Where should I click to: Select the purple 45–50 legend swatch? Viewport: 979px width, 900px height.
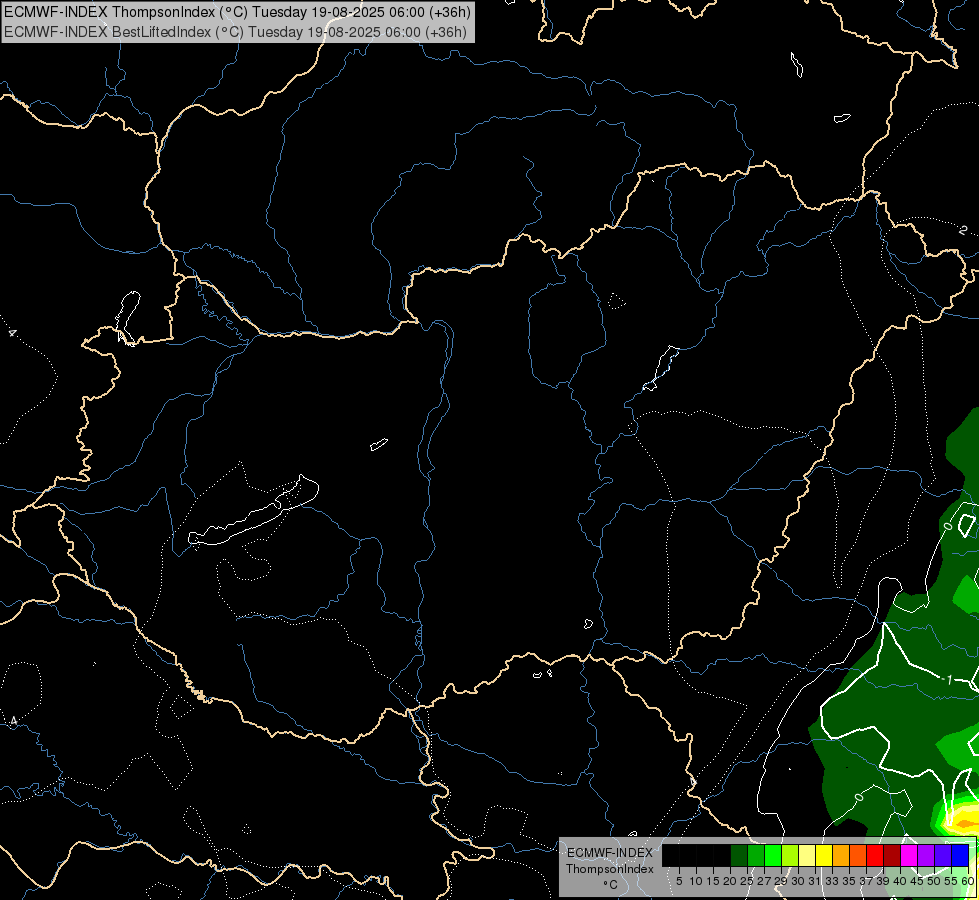[x=926, y=855]
